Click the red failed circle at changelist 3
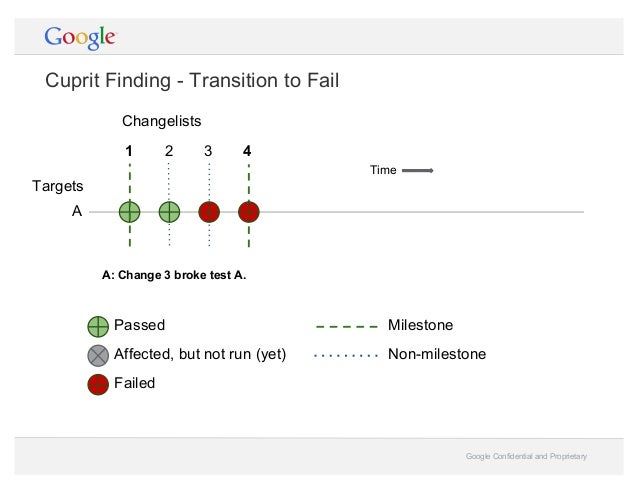638x493 pixels. 208,212
